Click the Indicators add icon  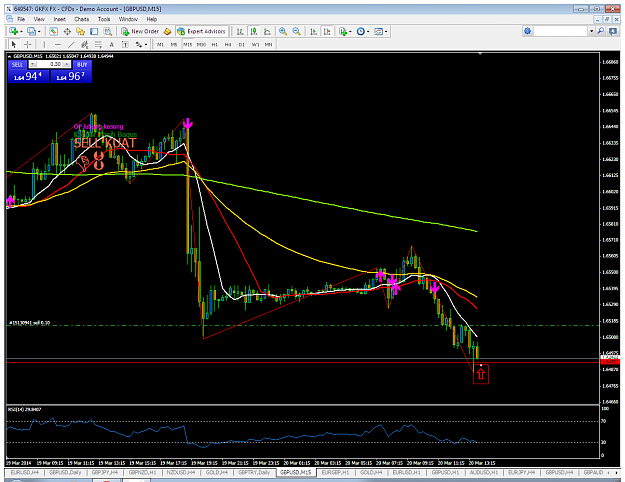tap(343, 31)
